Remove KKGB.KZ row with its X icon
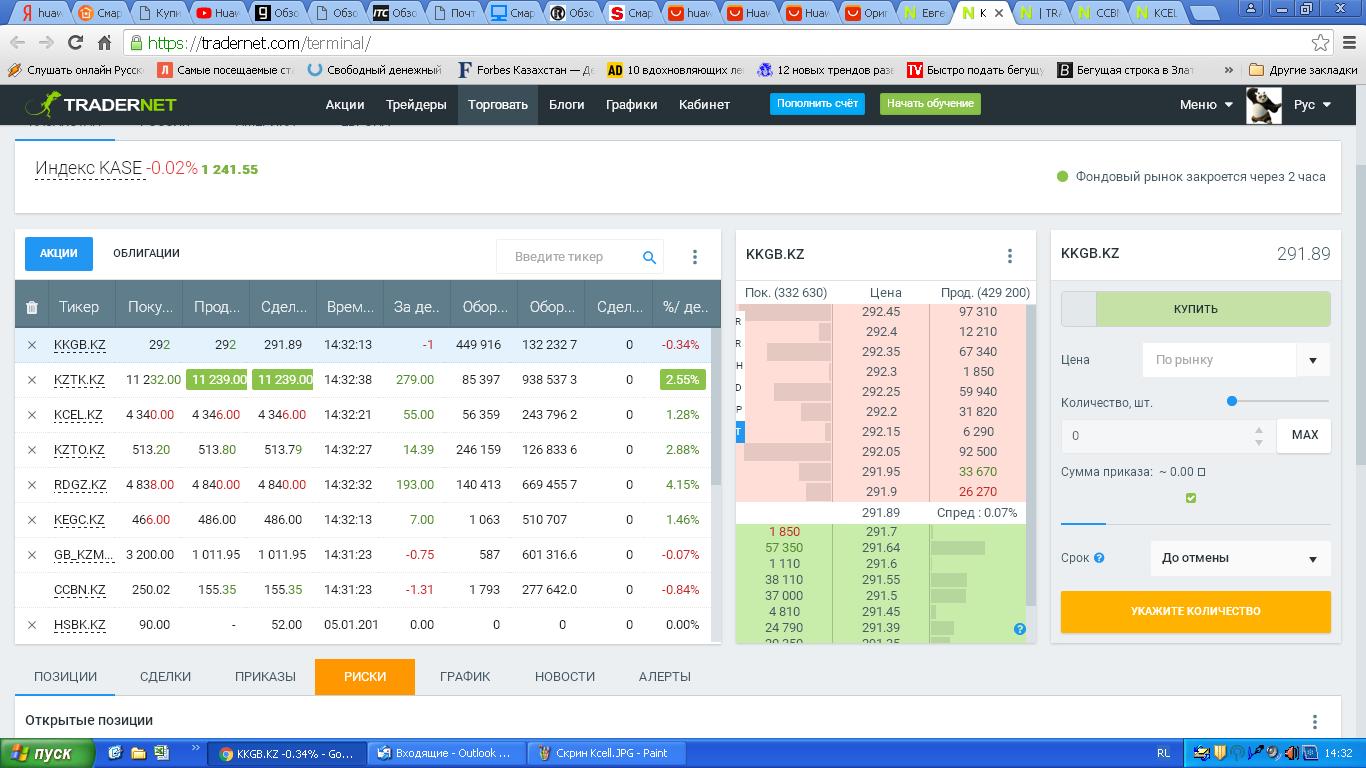Image resolution: width=1366 pixels, height=768 pixels. [x=32, y=345]
